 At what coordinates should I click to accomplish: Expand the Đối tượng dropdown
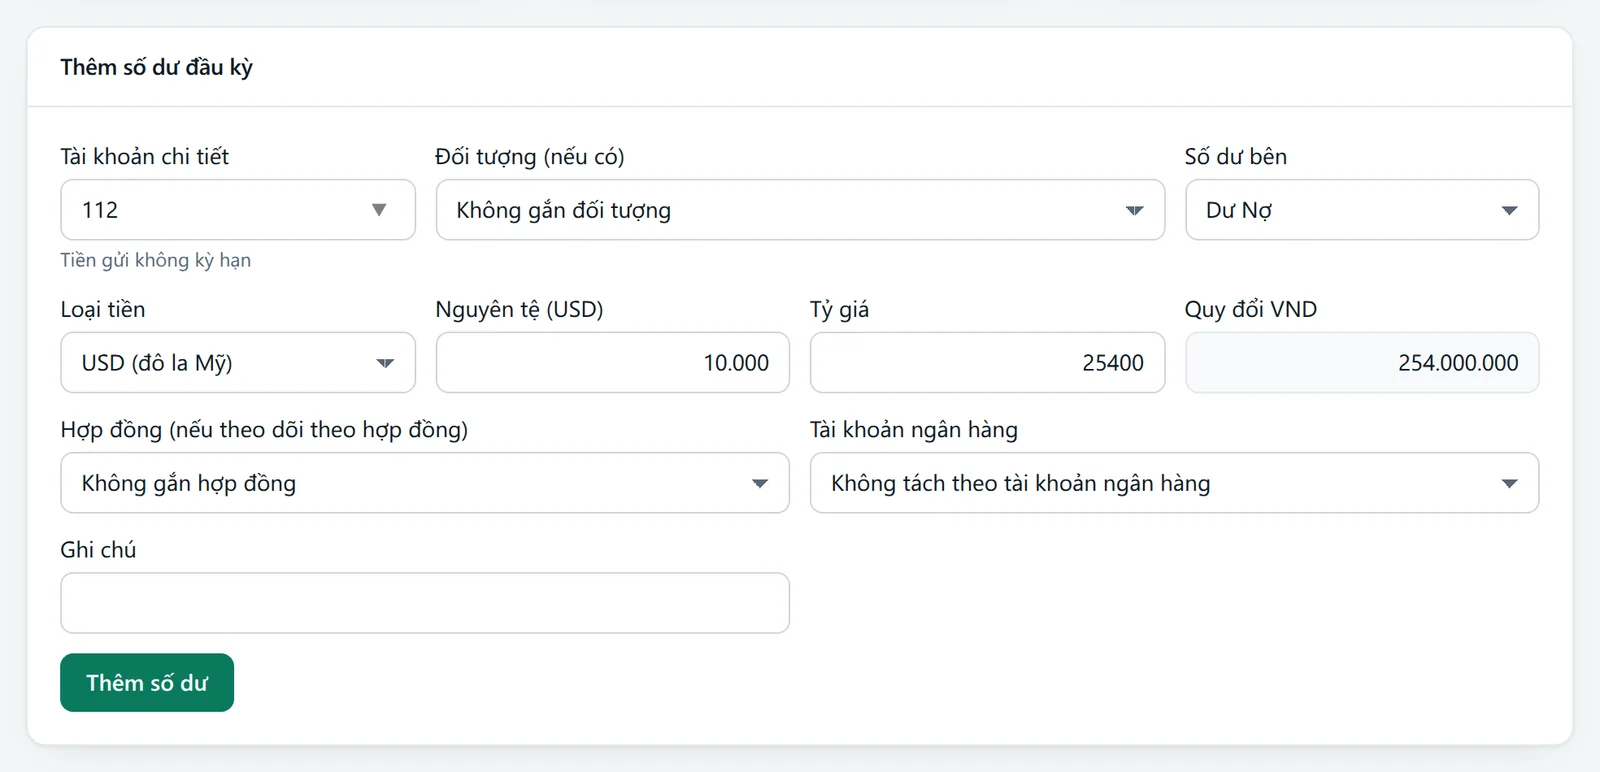800,210
